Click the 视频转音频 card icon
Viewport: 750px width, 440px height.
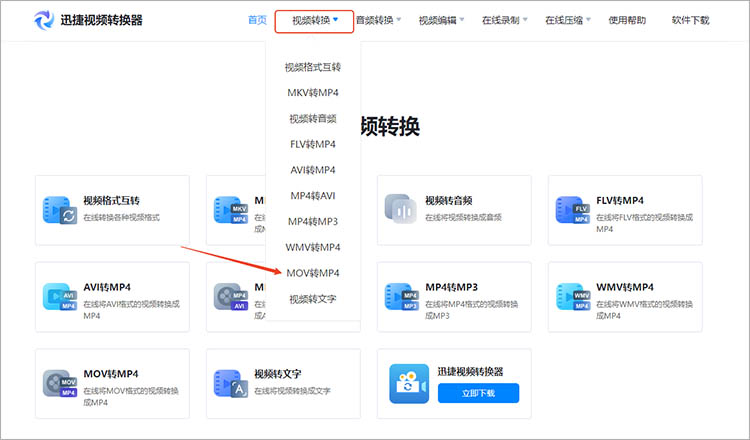(x=401, y=209)
